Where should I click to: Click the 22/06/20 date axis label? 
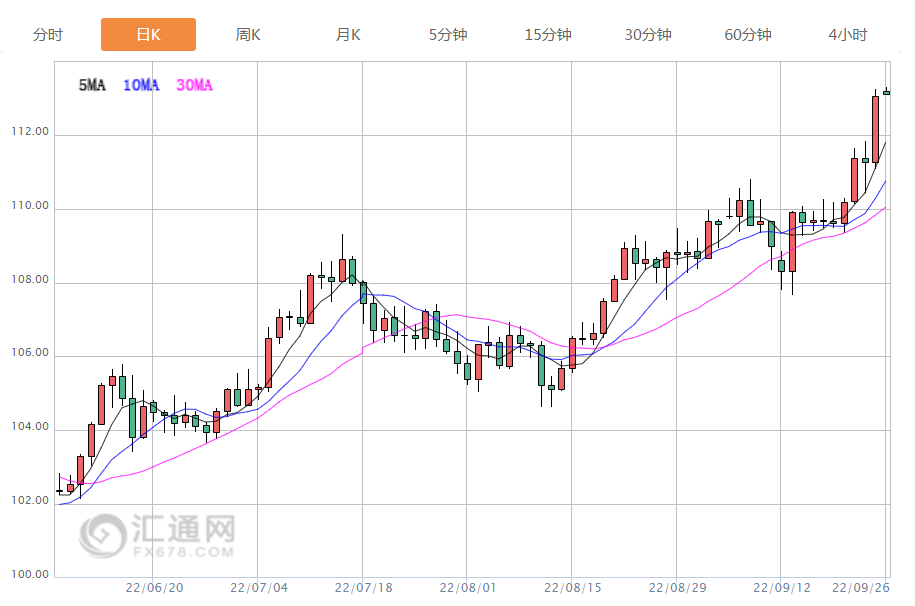(154, 589)
